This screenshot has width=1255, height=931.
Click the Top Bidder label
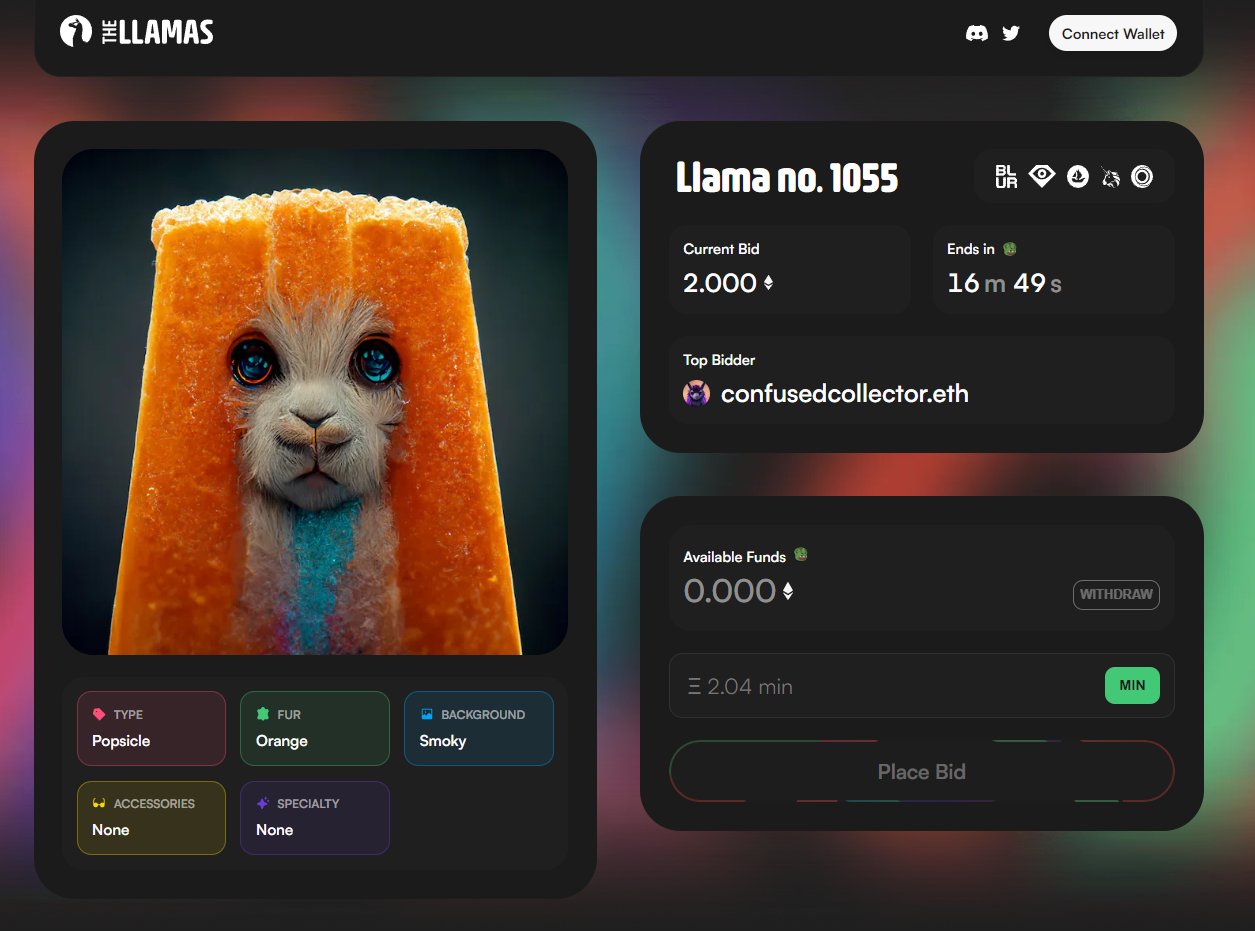(x=719, y=360)
